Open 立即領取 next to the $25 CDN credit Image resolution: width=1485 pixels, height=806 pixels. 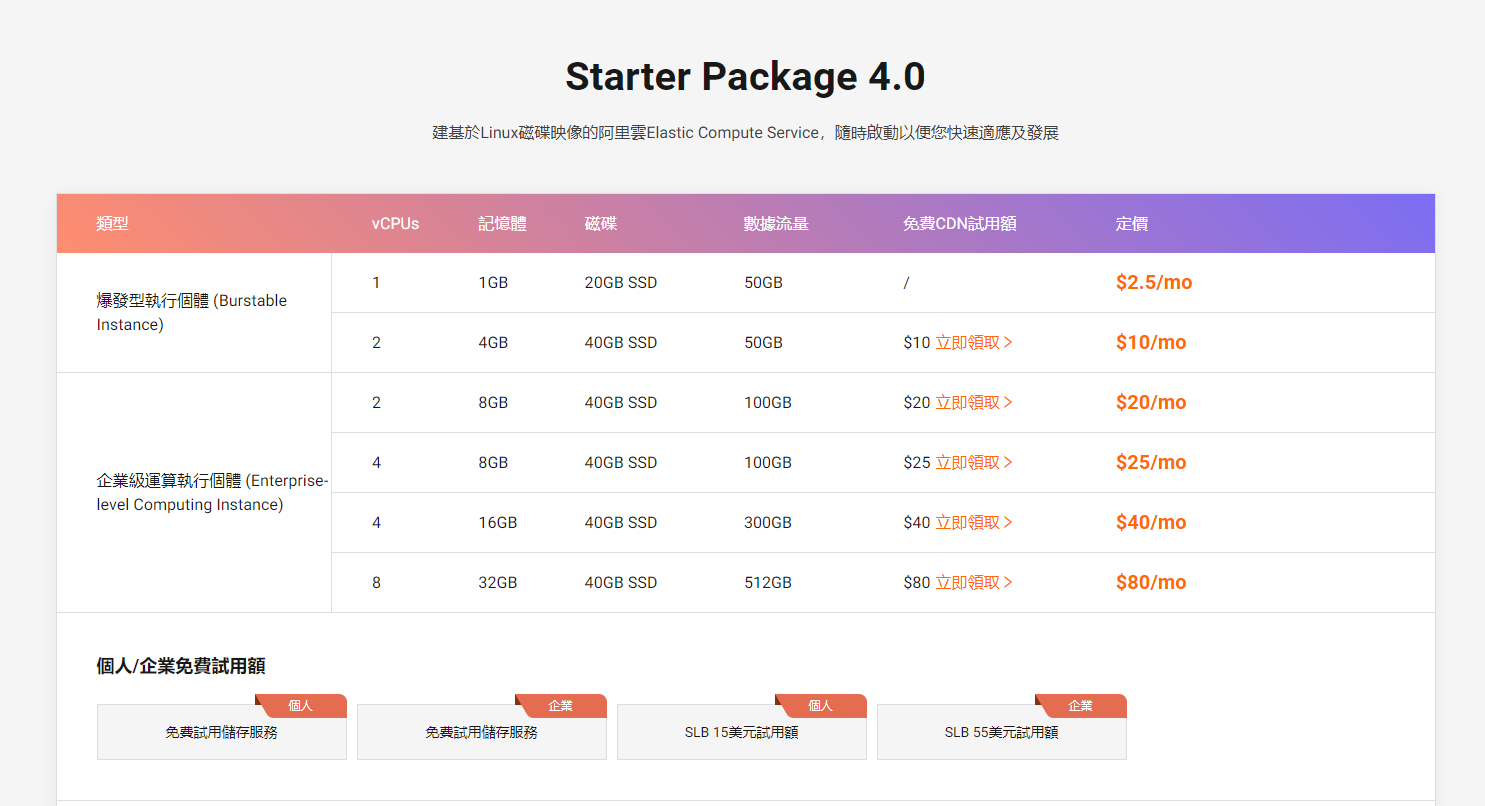(973, 463)
